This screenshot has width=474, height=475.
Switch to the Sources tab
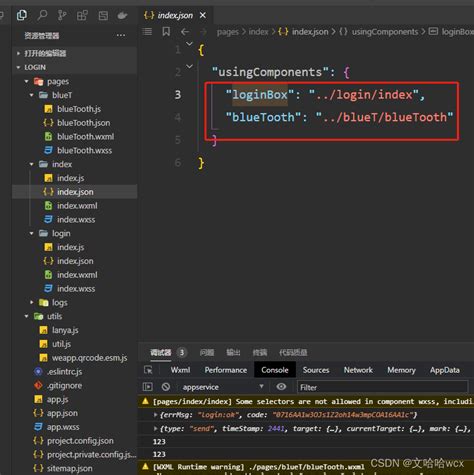(x=316, y=370)
